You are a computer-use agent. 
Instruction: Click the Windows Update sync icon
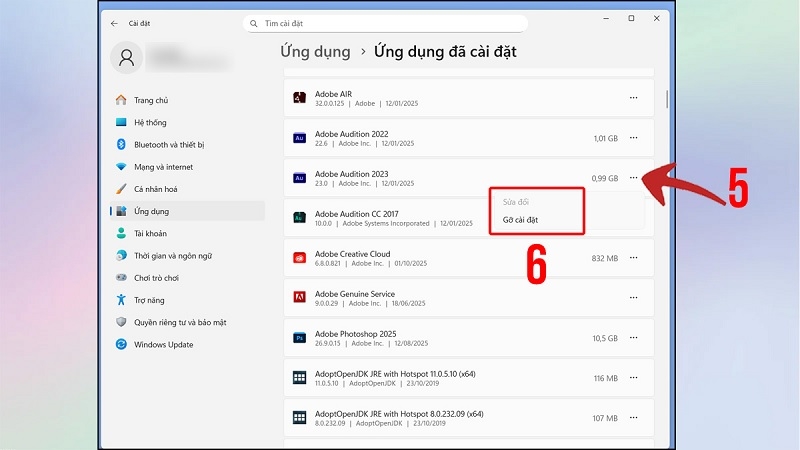pyautogui.click(x=121, y=344)
